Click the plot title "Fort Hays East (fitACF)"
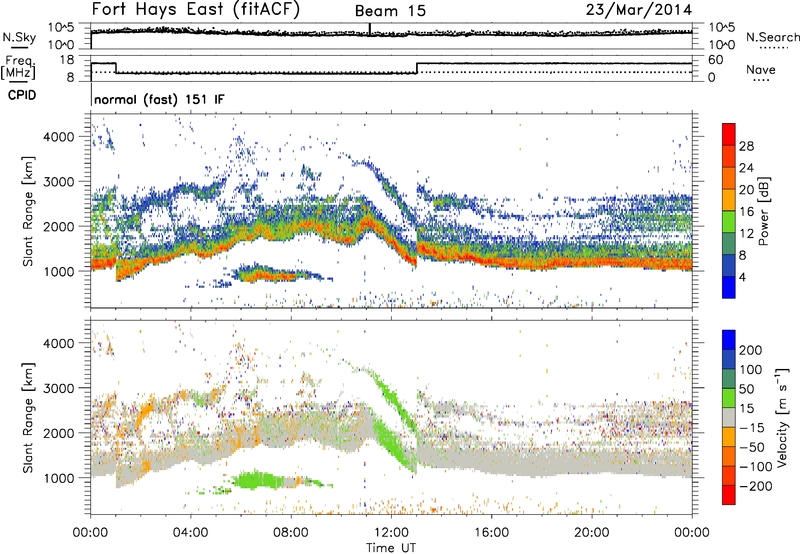Screen dimensions: 800x554 coord(196,9)
